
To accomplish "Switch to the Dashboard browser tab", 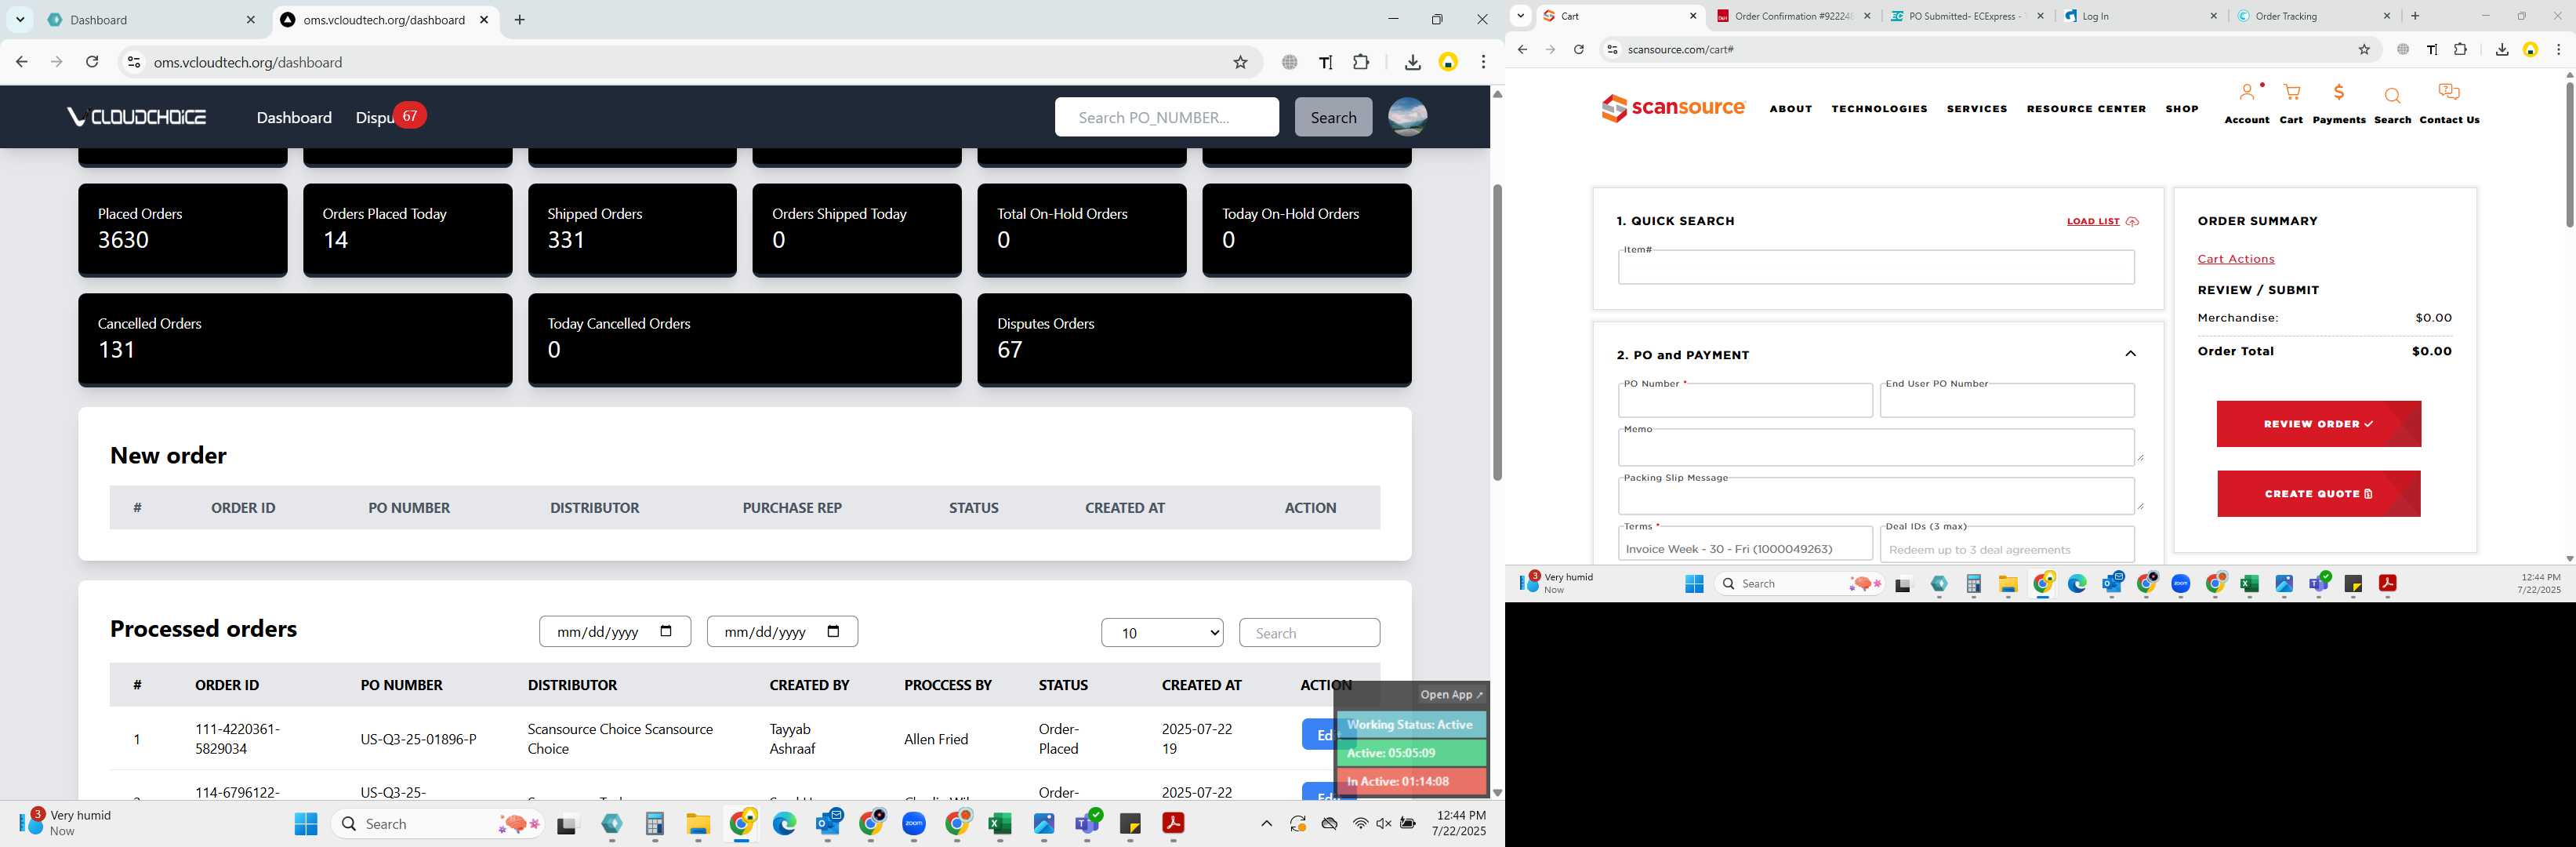I will coord(150,20).
